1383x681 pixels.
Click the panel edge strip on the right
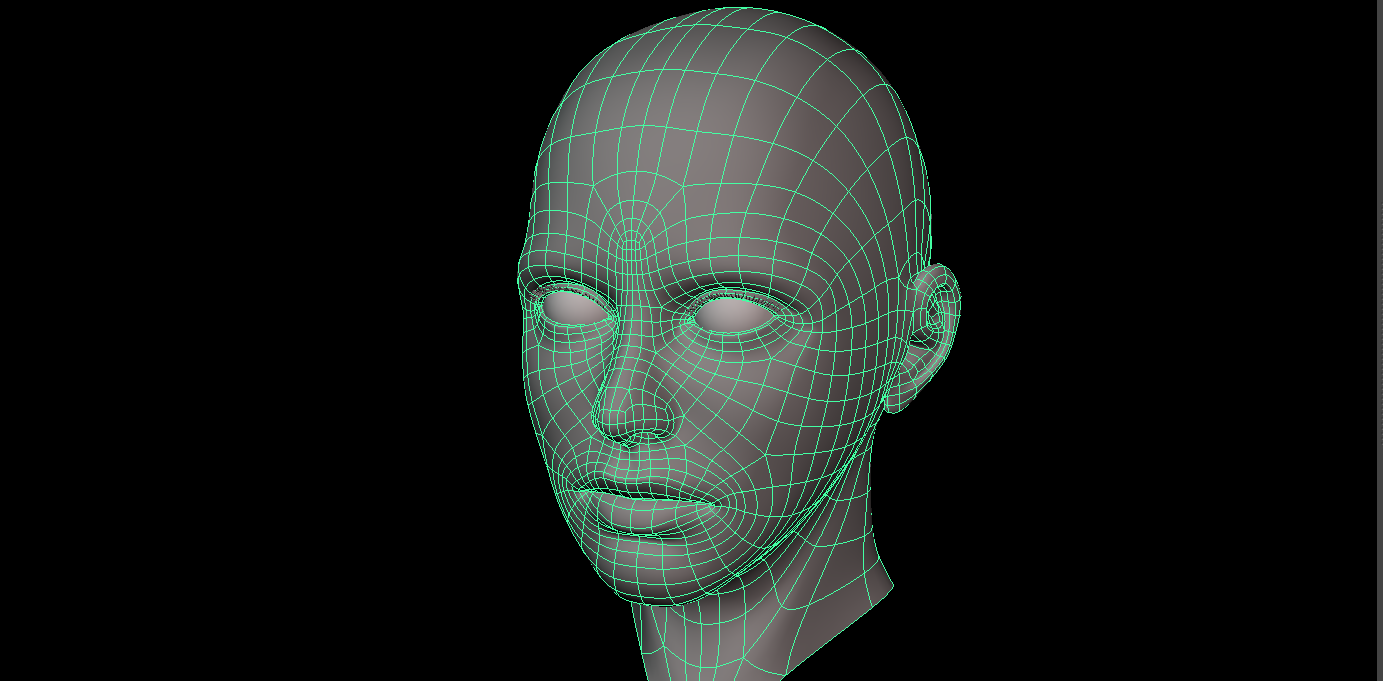click(x=1374, y=340)
